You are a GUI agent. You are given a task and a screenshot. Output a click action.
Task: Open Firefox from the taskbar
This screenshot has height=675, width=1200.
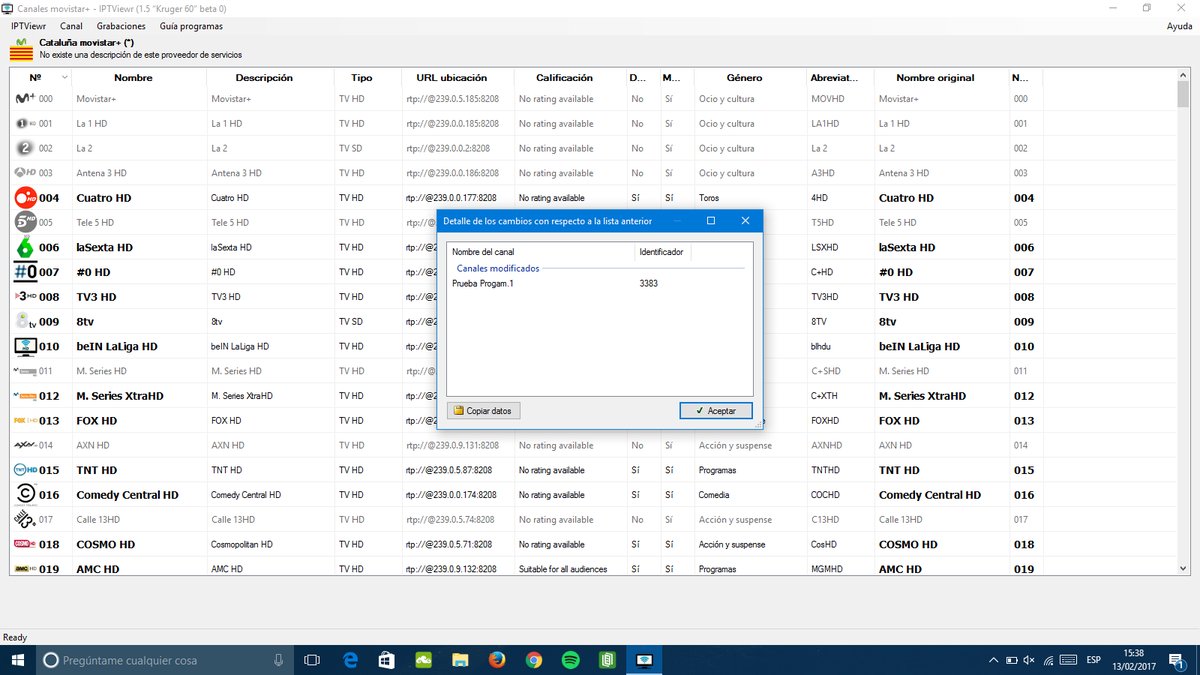pos(497,660)
